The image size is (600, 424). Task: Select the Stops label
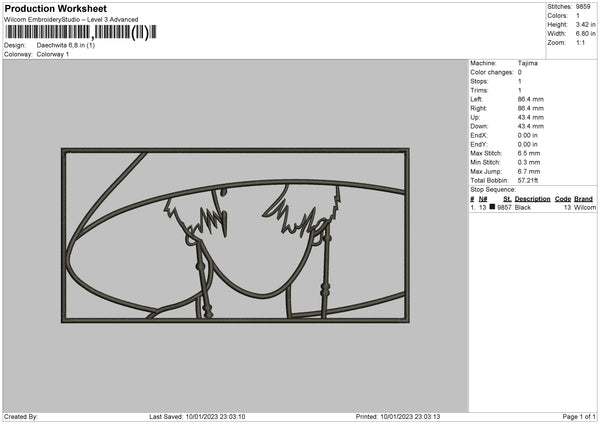(479, 81)
